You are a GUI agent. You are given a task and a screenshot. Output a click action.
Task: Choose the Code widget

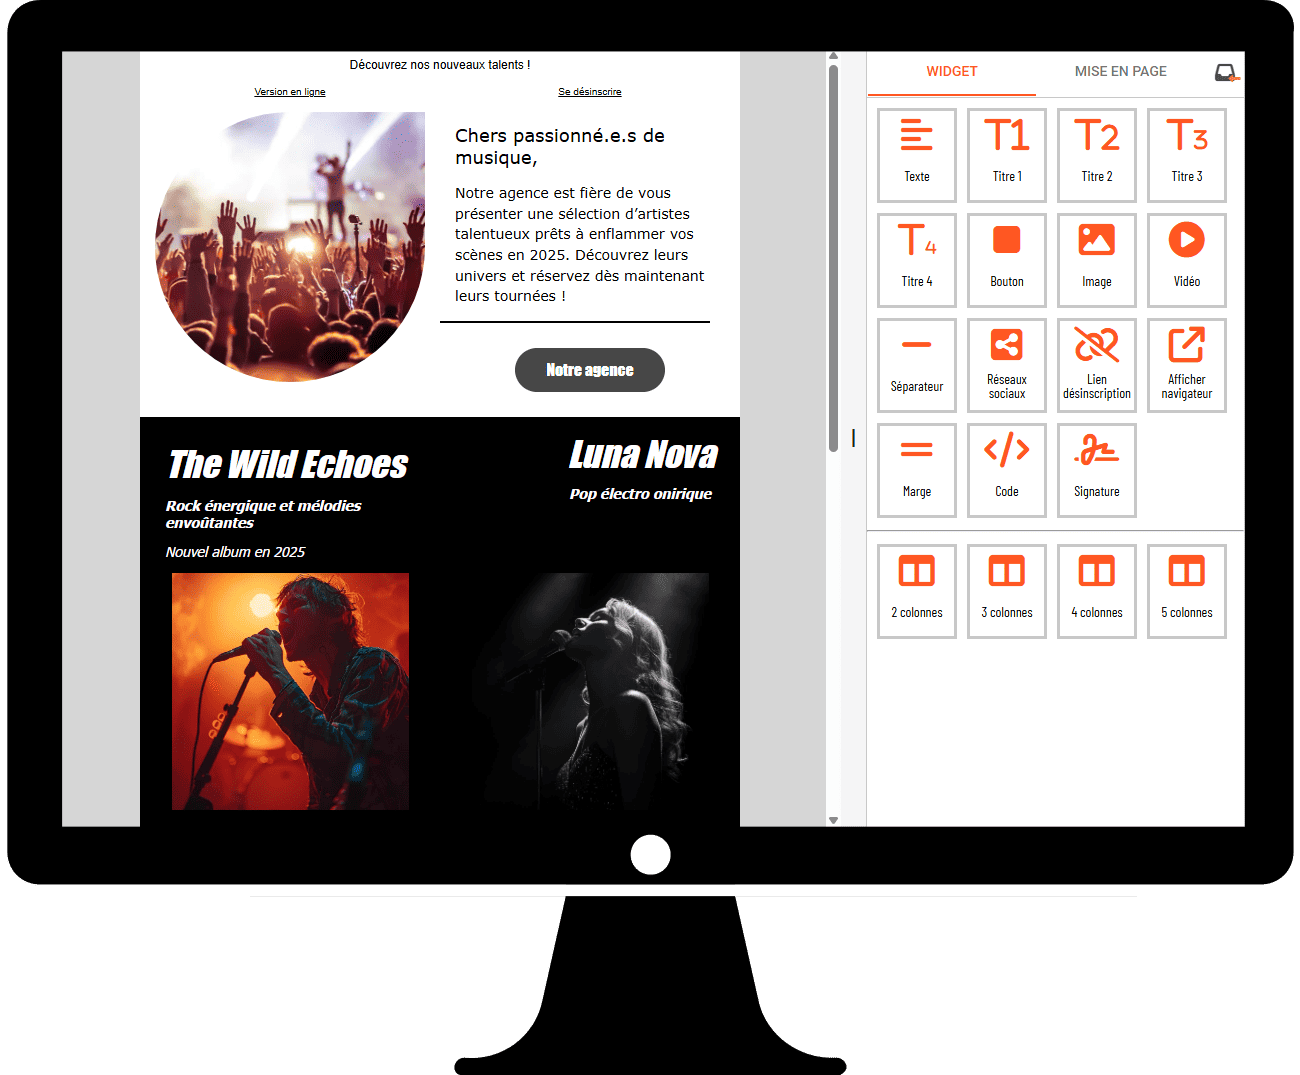coord(1006,470)
